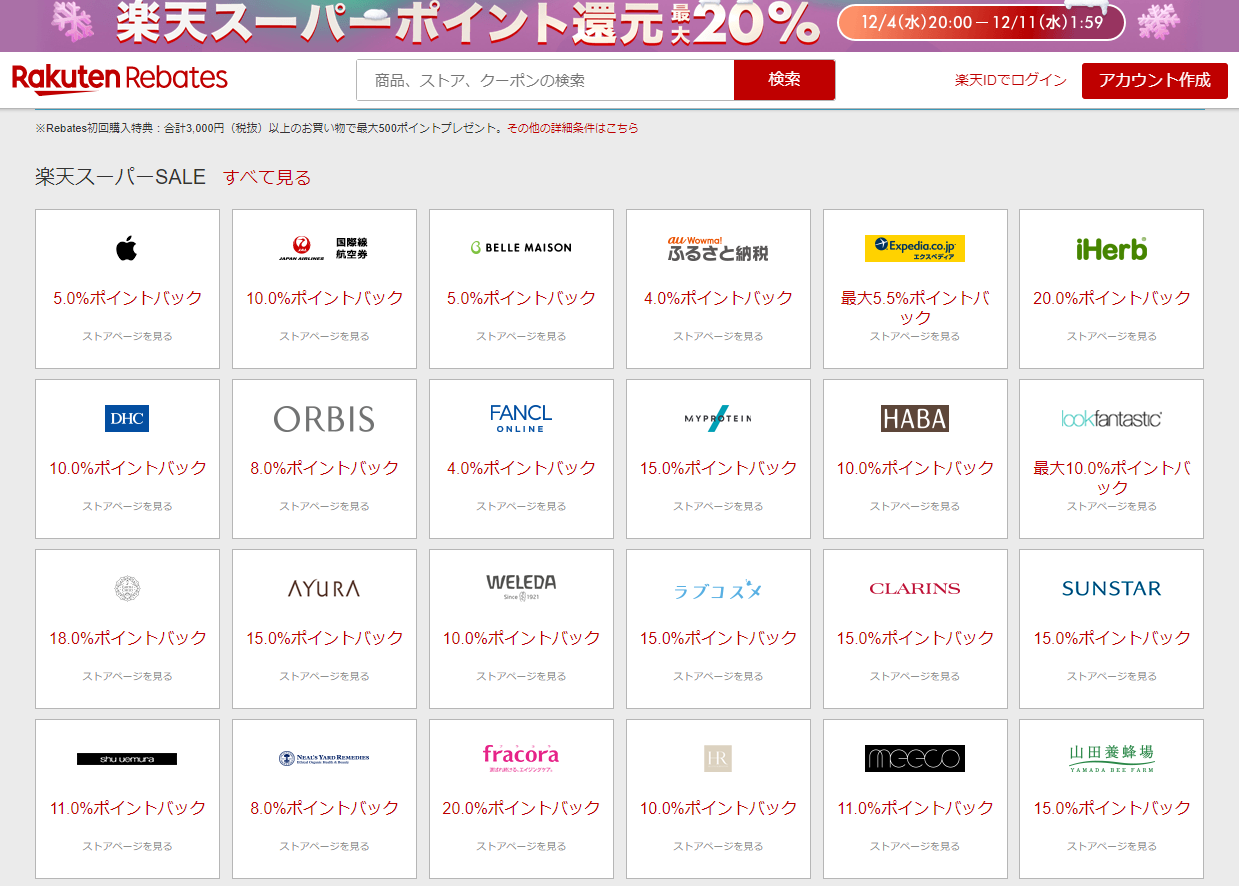Select the Neal's Yard Remedies logo

[323, 758]
